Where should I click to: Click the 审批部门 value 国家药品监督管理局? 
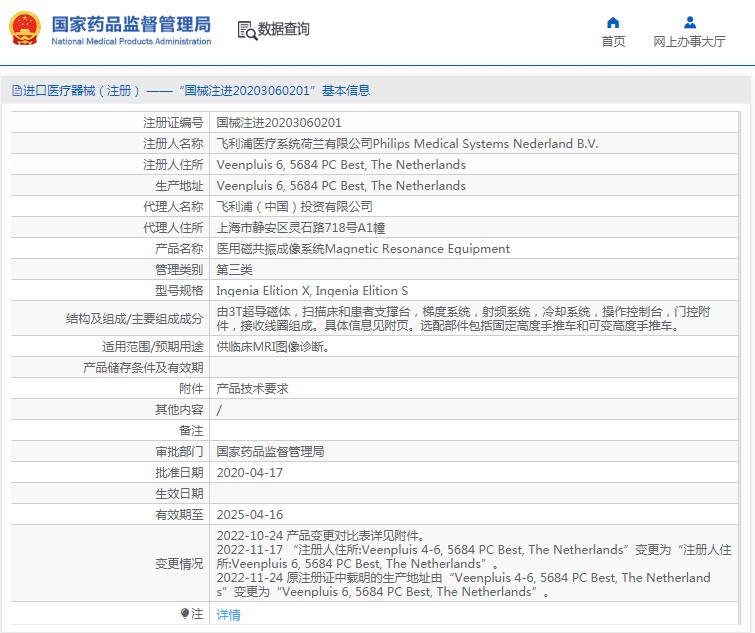(x=270, y=452)
